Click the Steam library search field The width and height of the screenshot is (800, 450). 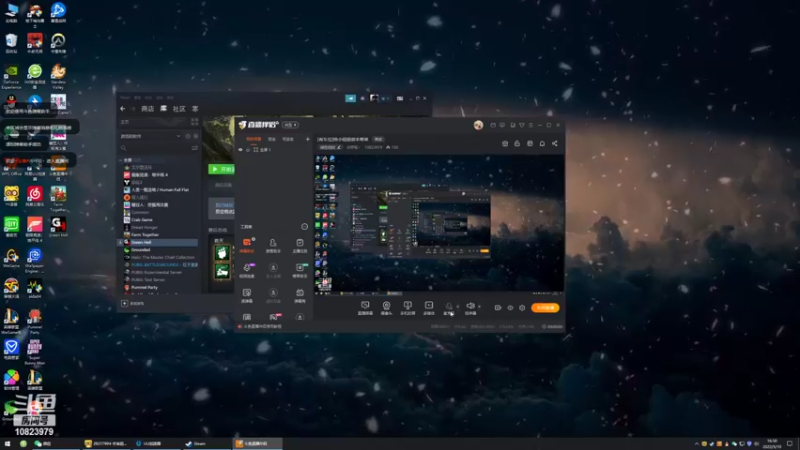(x=156, y=148)
